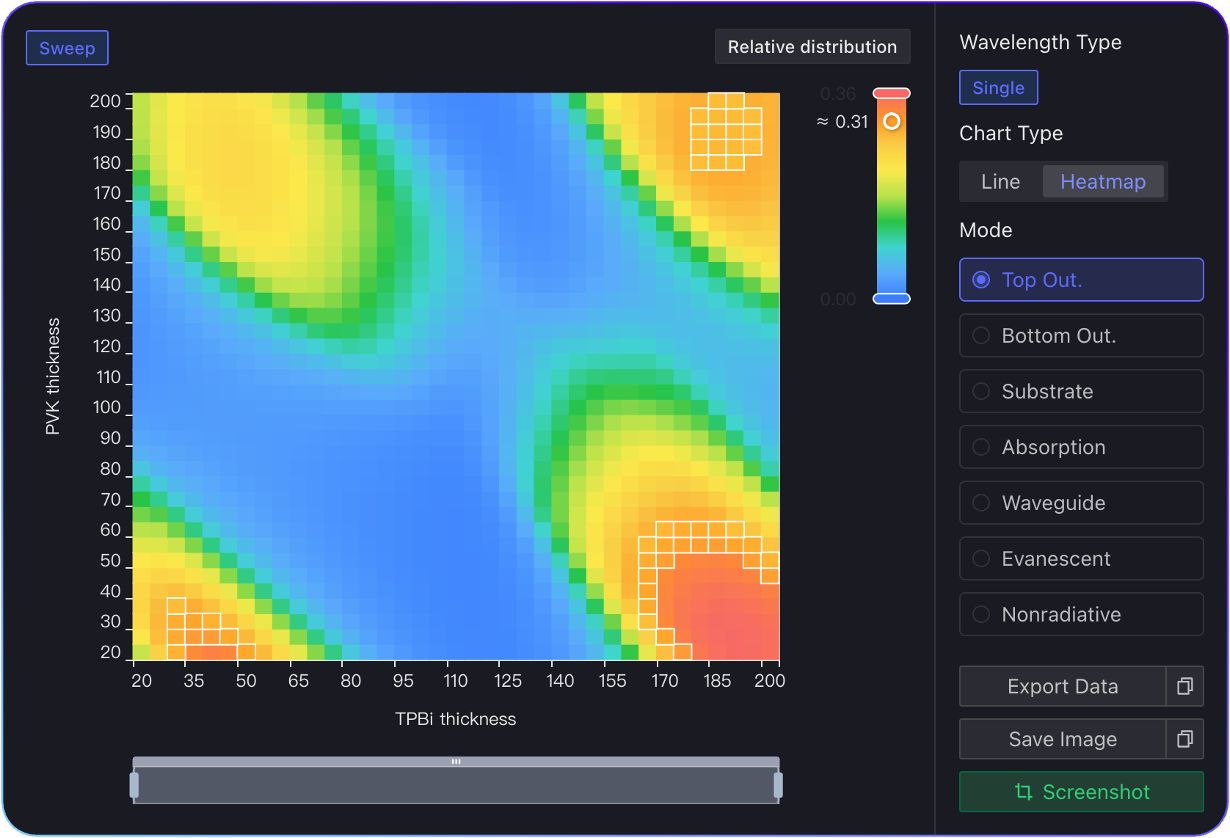Click x-axis tick label 110
The height and width of the screenshot is (838, 1230).
click(456, 681)
